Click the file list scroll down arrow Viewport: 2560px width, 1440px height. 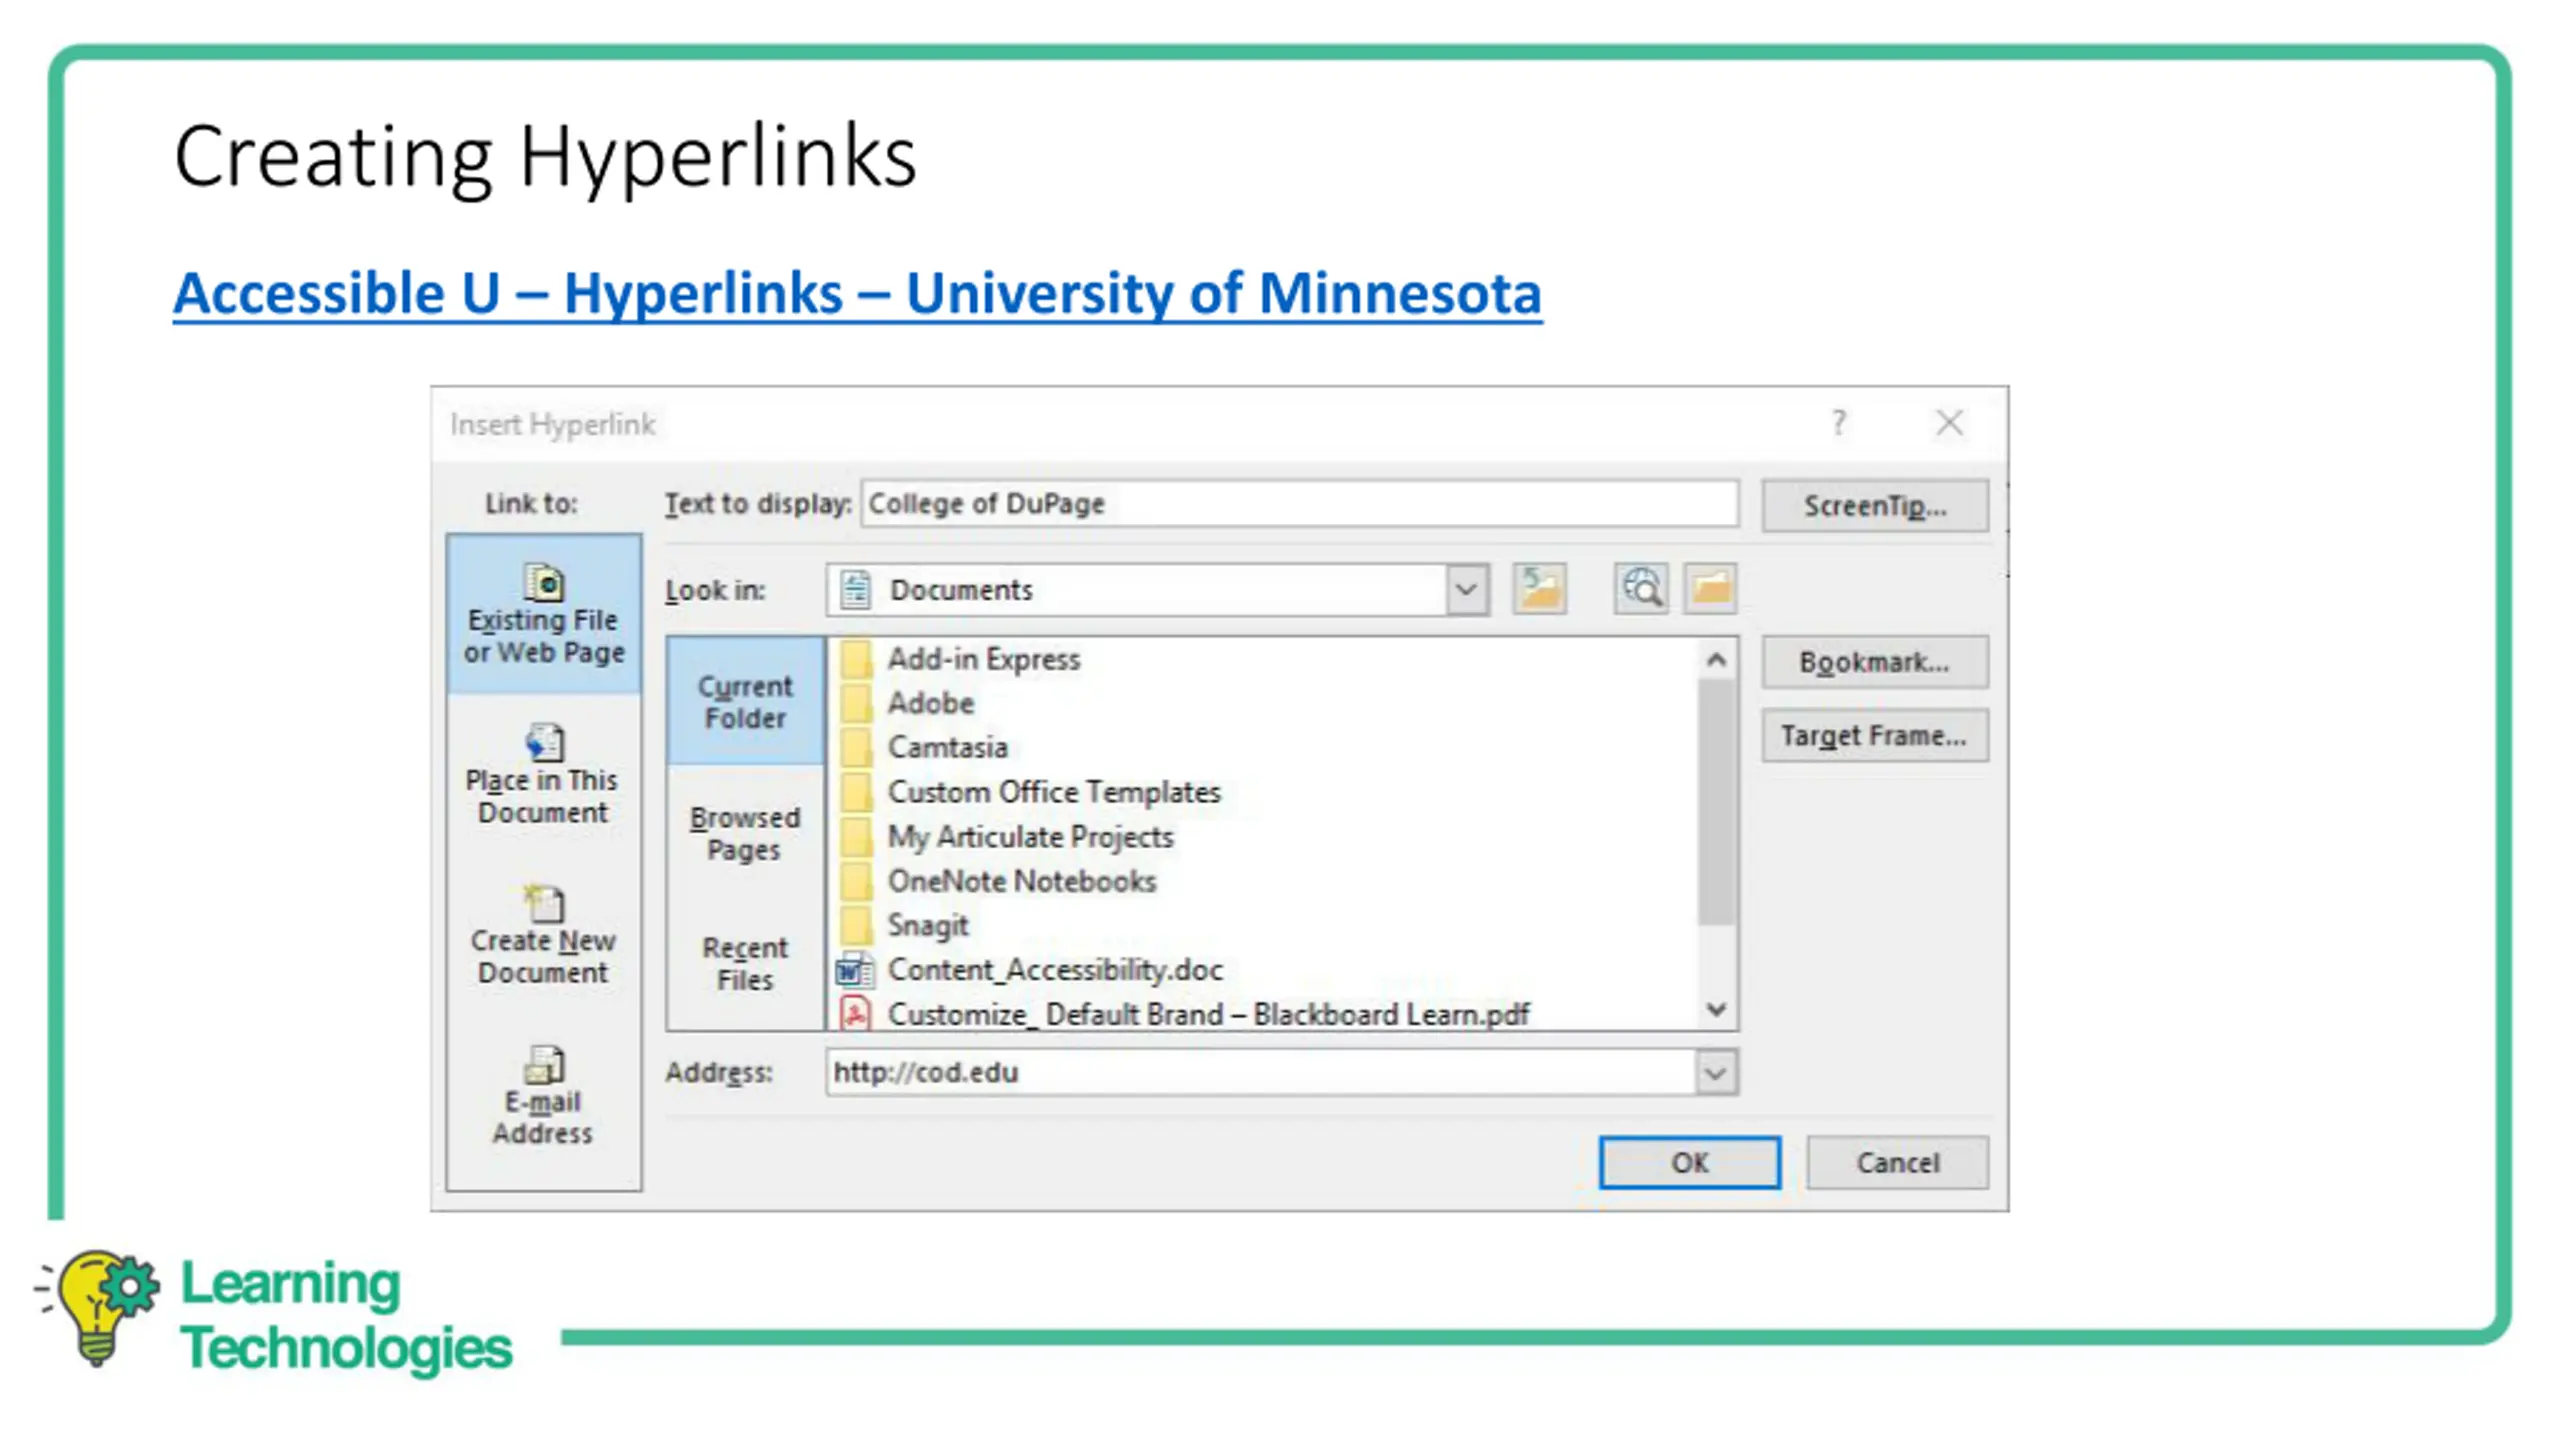coord(1716,1009)
